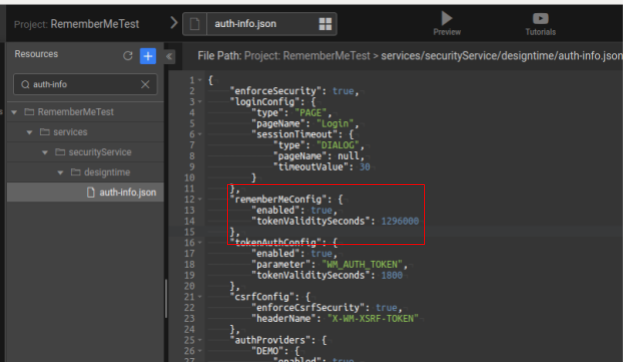Click the search magnifier icon
Viewport: 623px width, 362px height.
coord(25,84)
